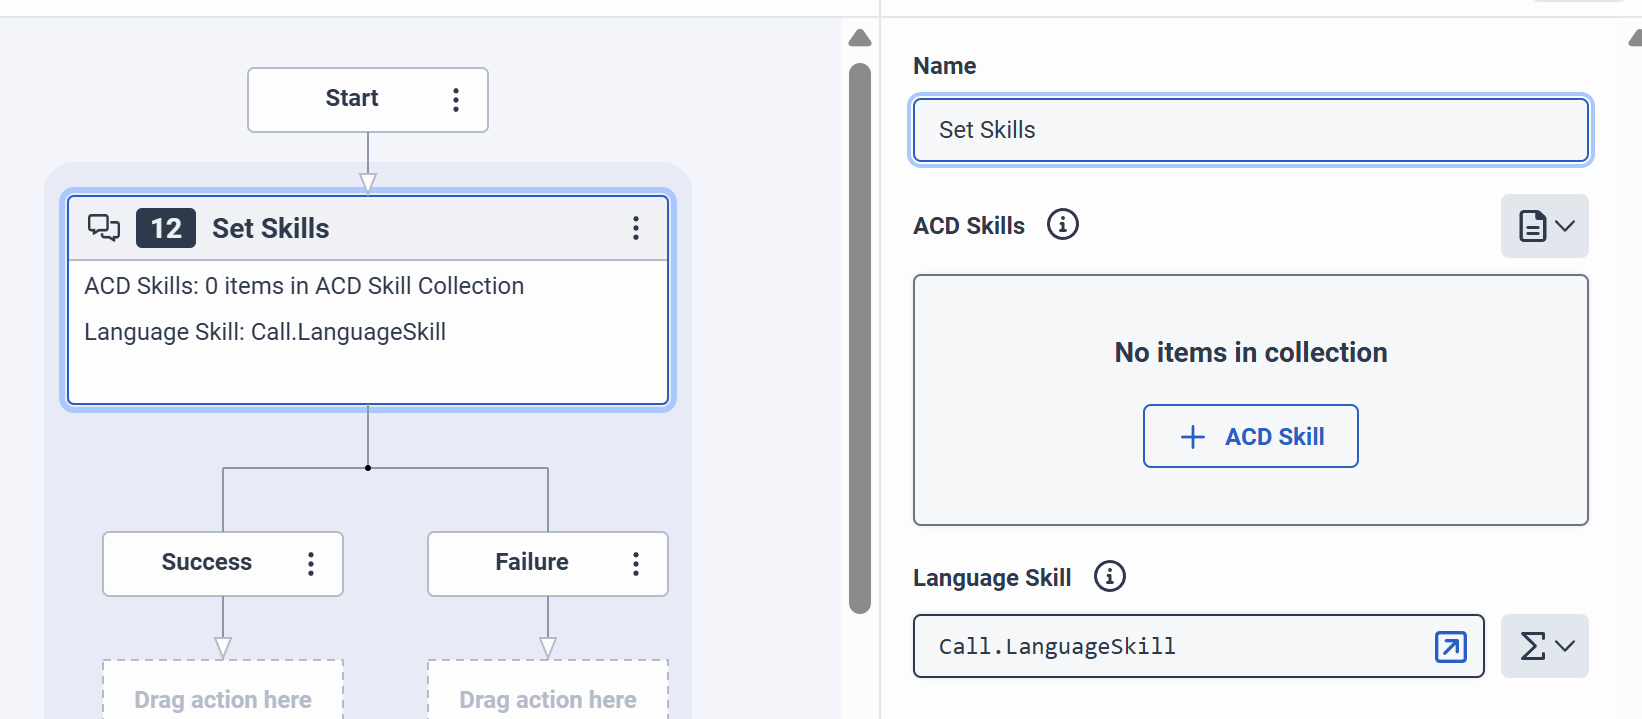Click the chat icon on Set Skills action

(x=103, y=228)
